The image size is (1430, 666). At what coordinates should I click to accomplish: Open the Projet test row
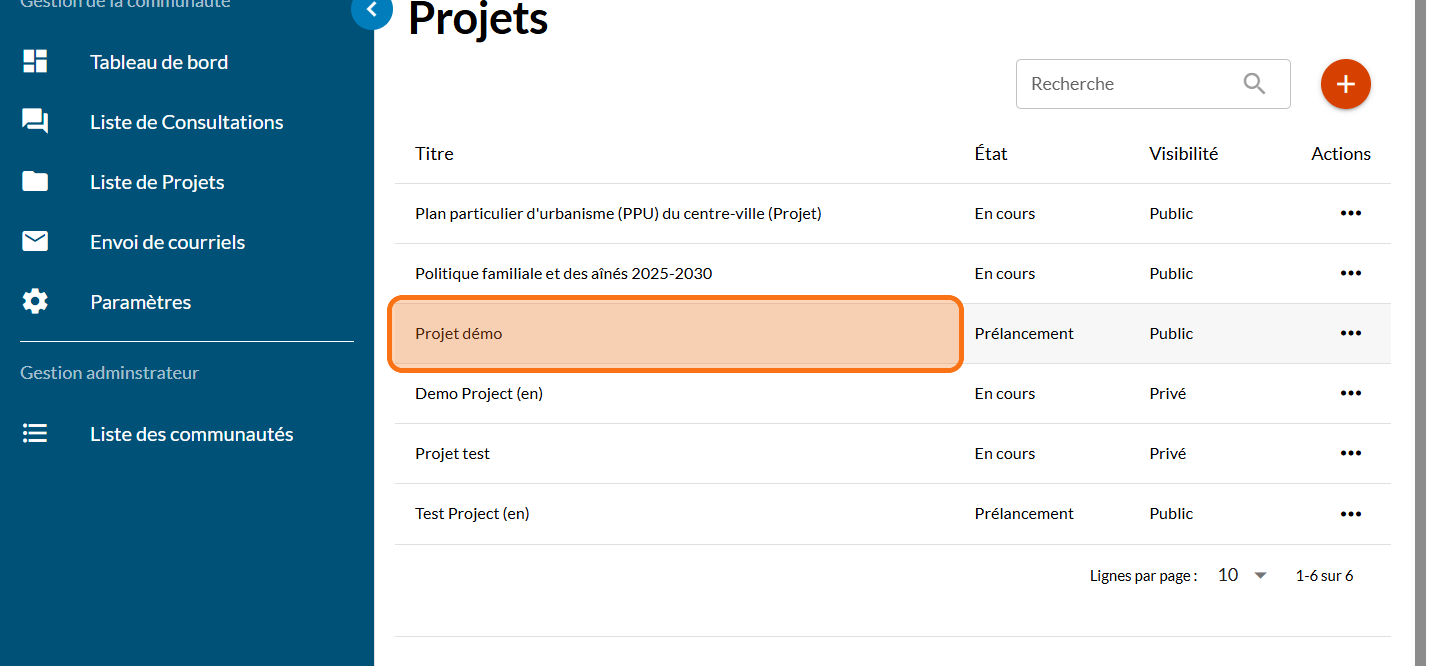coord(452,453)
